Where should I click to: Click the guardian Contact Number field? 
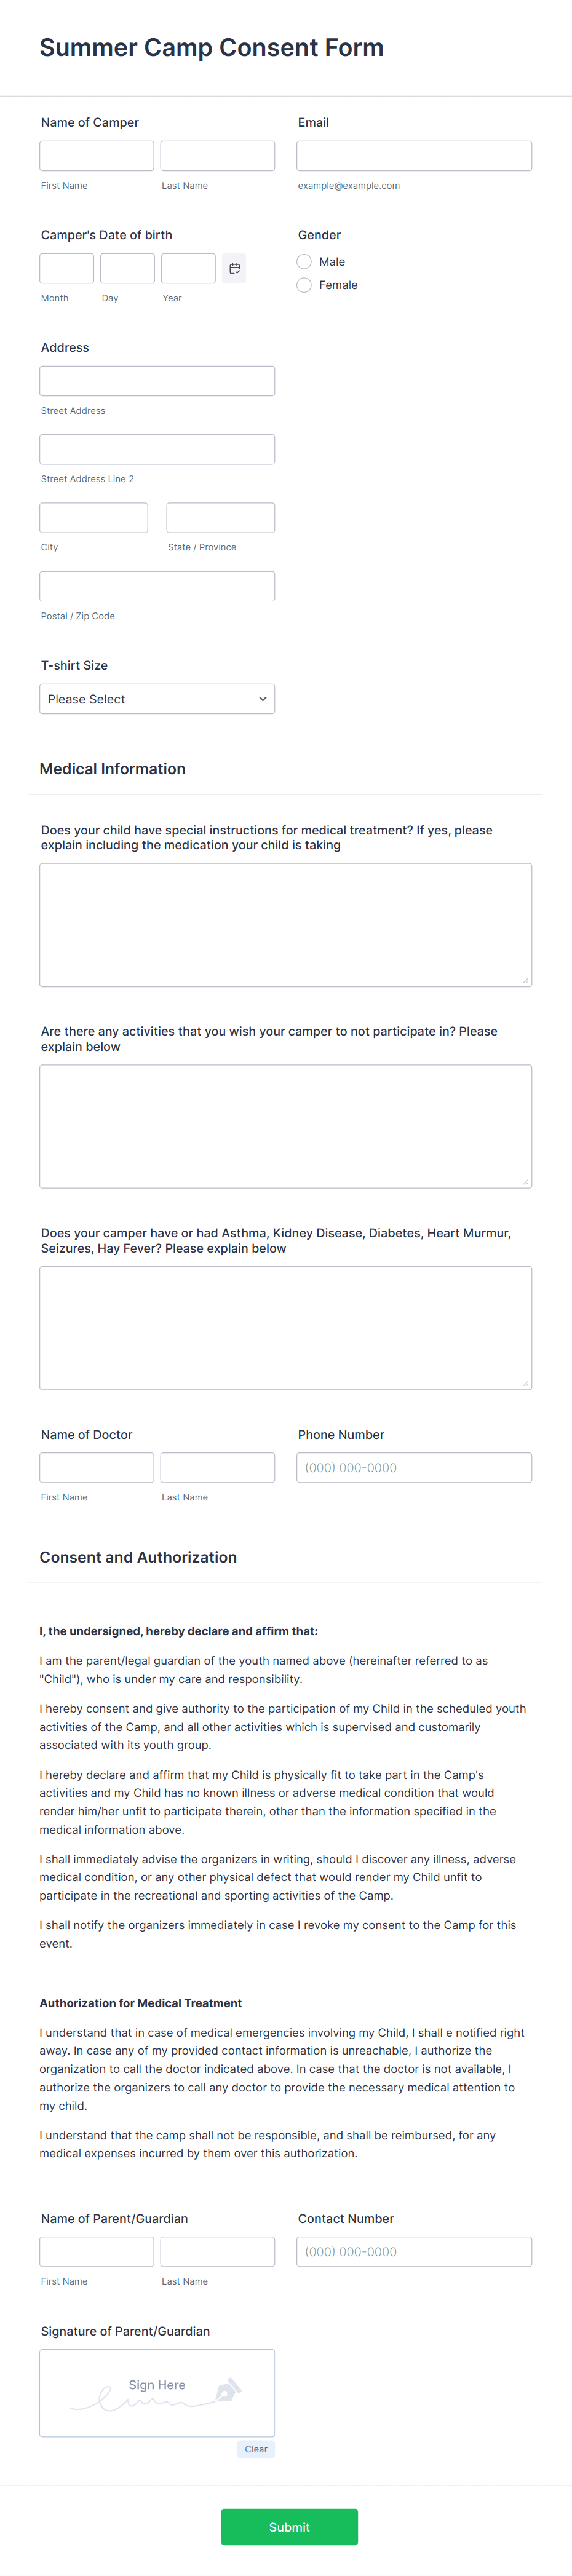(x=414, y=2252)
